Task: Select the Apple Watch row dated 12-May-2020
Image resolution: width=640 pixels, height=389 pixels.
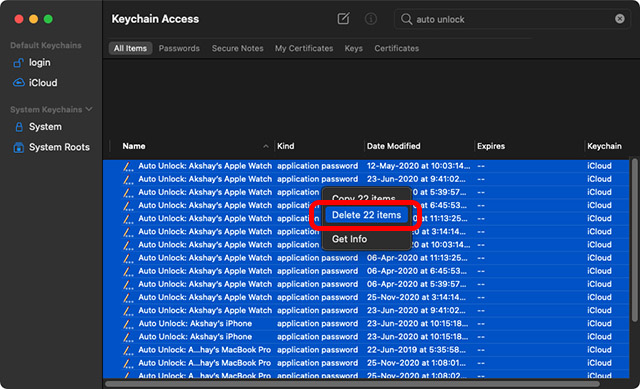Action: 366,166
